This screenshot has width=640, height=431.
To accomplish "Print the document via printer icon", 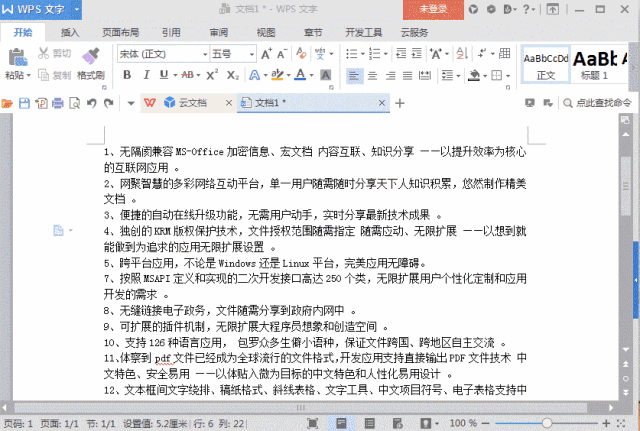I will (x=58, y=103).
